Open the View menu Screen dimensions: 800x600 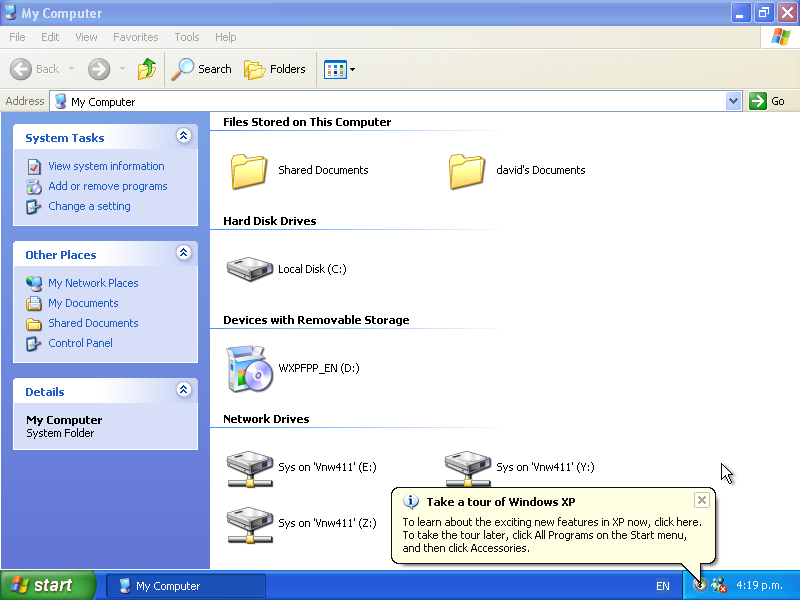(x=86, y=37)
